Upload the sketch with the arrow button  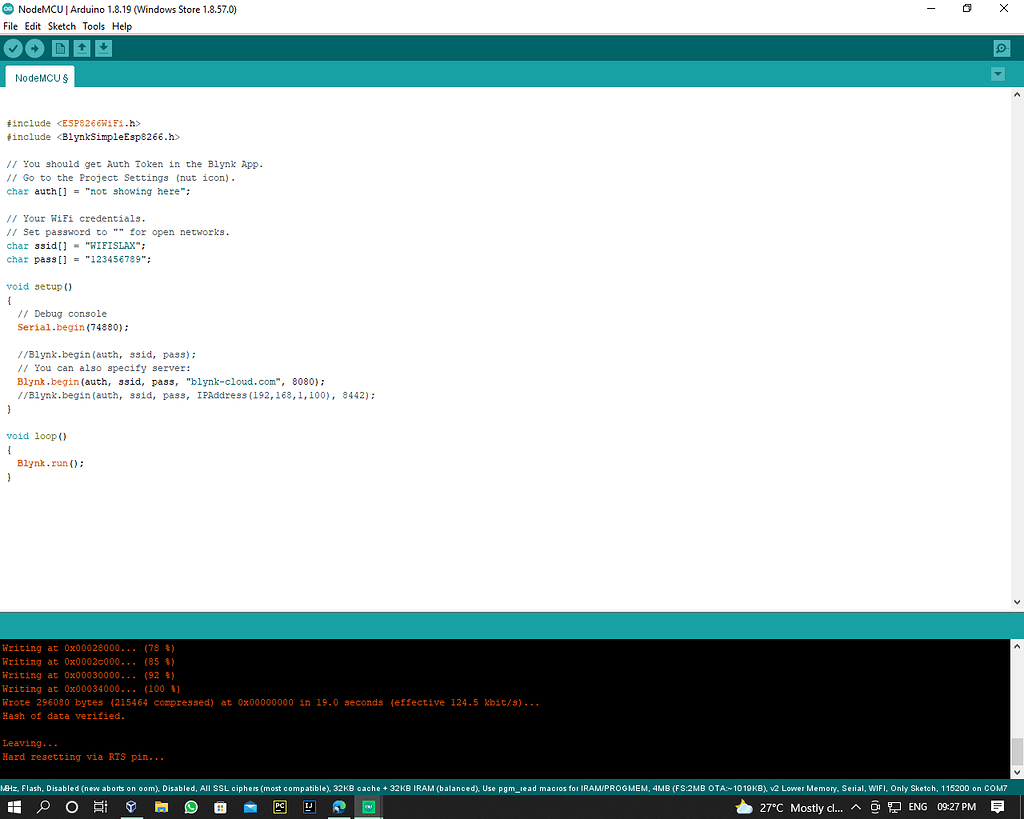35,48
